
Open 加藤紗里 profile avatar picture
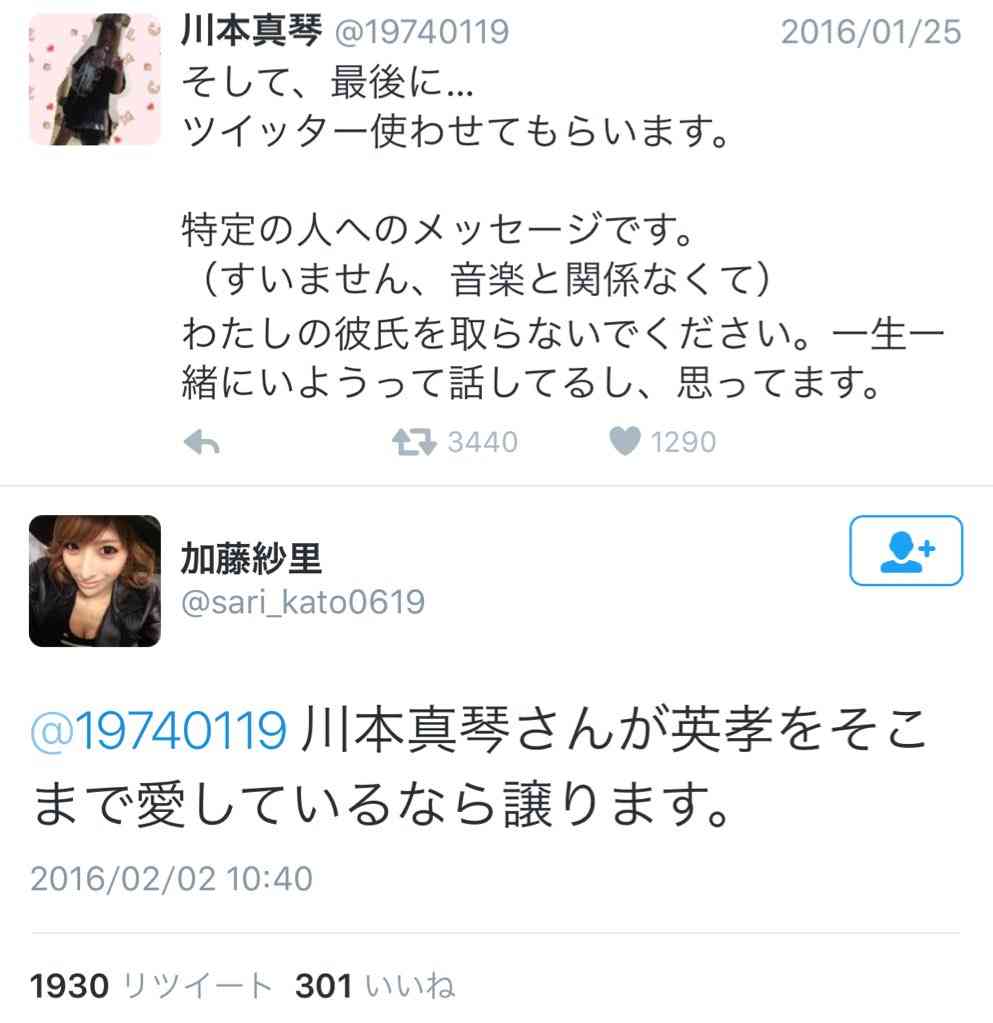(95, 581)
